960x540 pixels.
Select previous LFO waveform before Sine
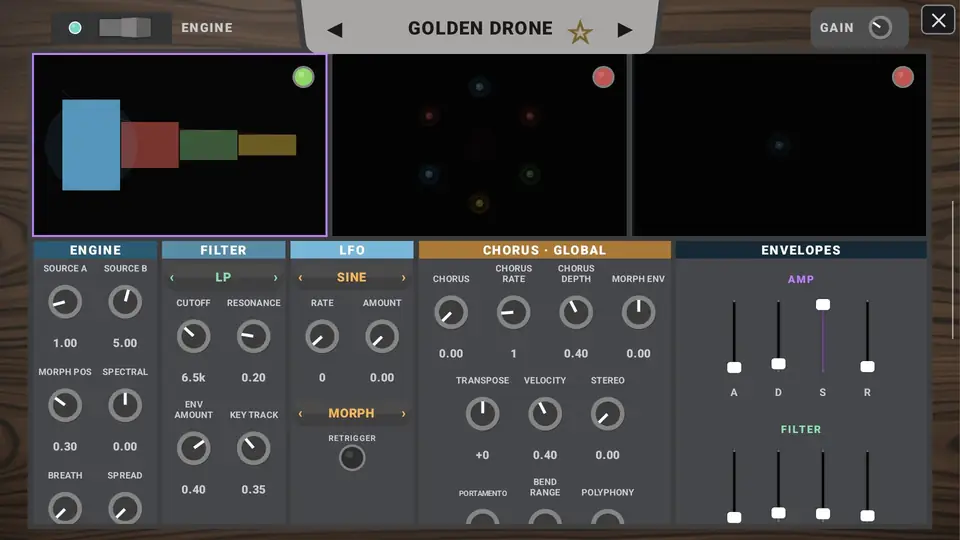click(x=300, y=278)
